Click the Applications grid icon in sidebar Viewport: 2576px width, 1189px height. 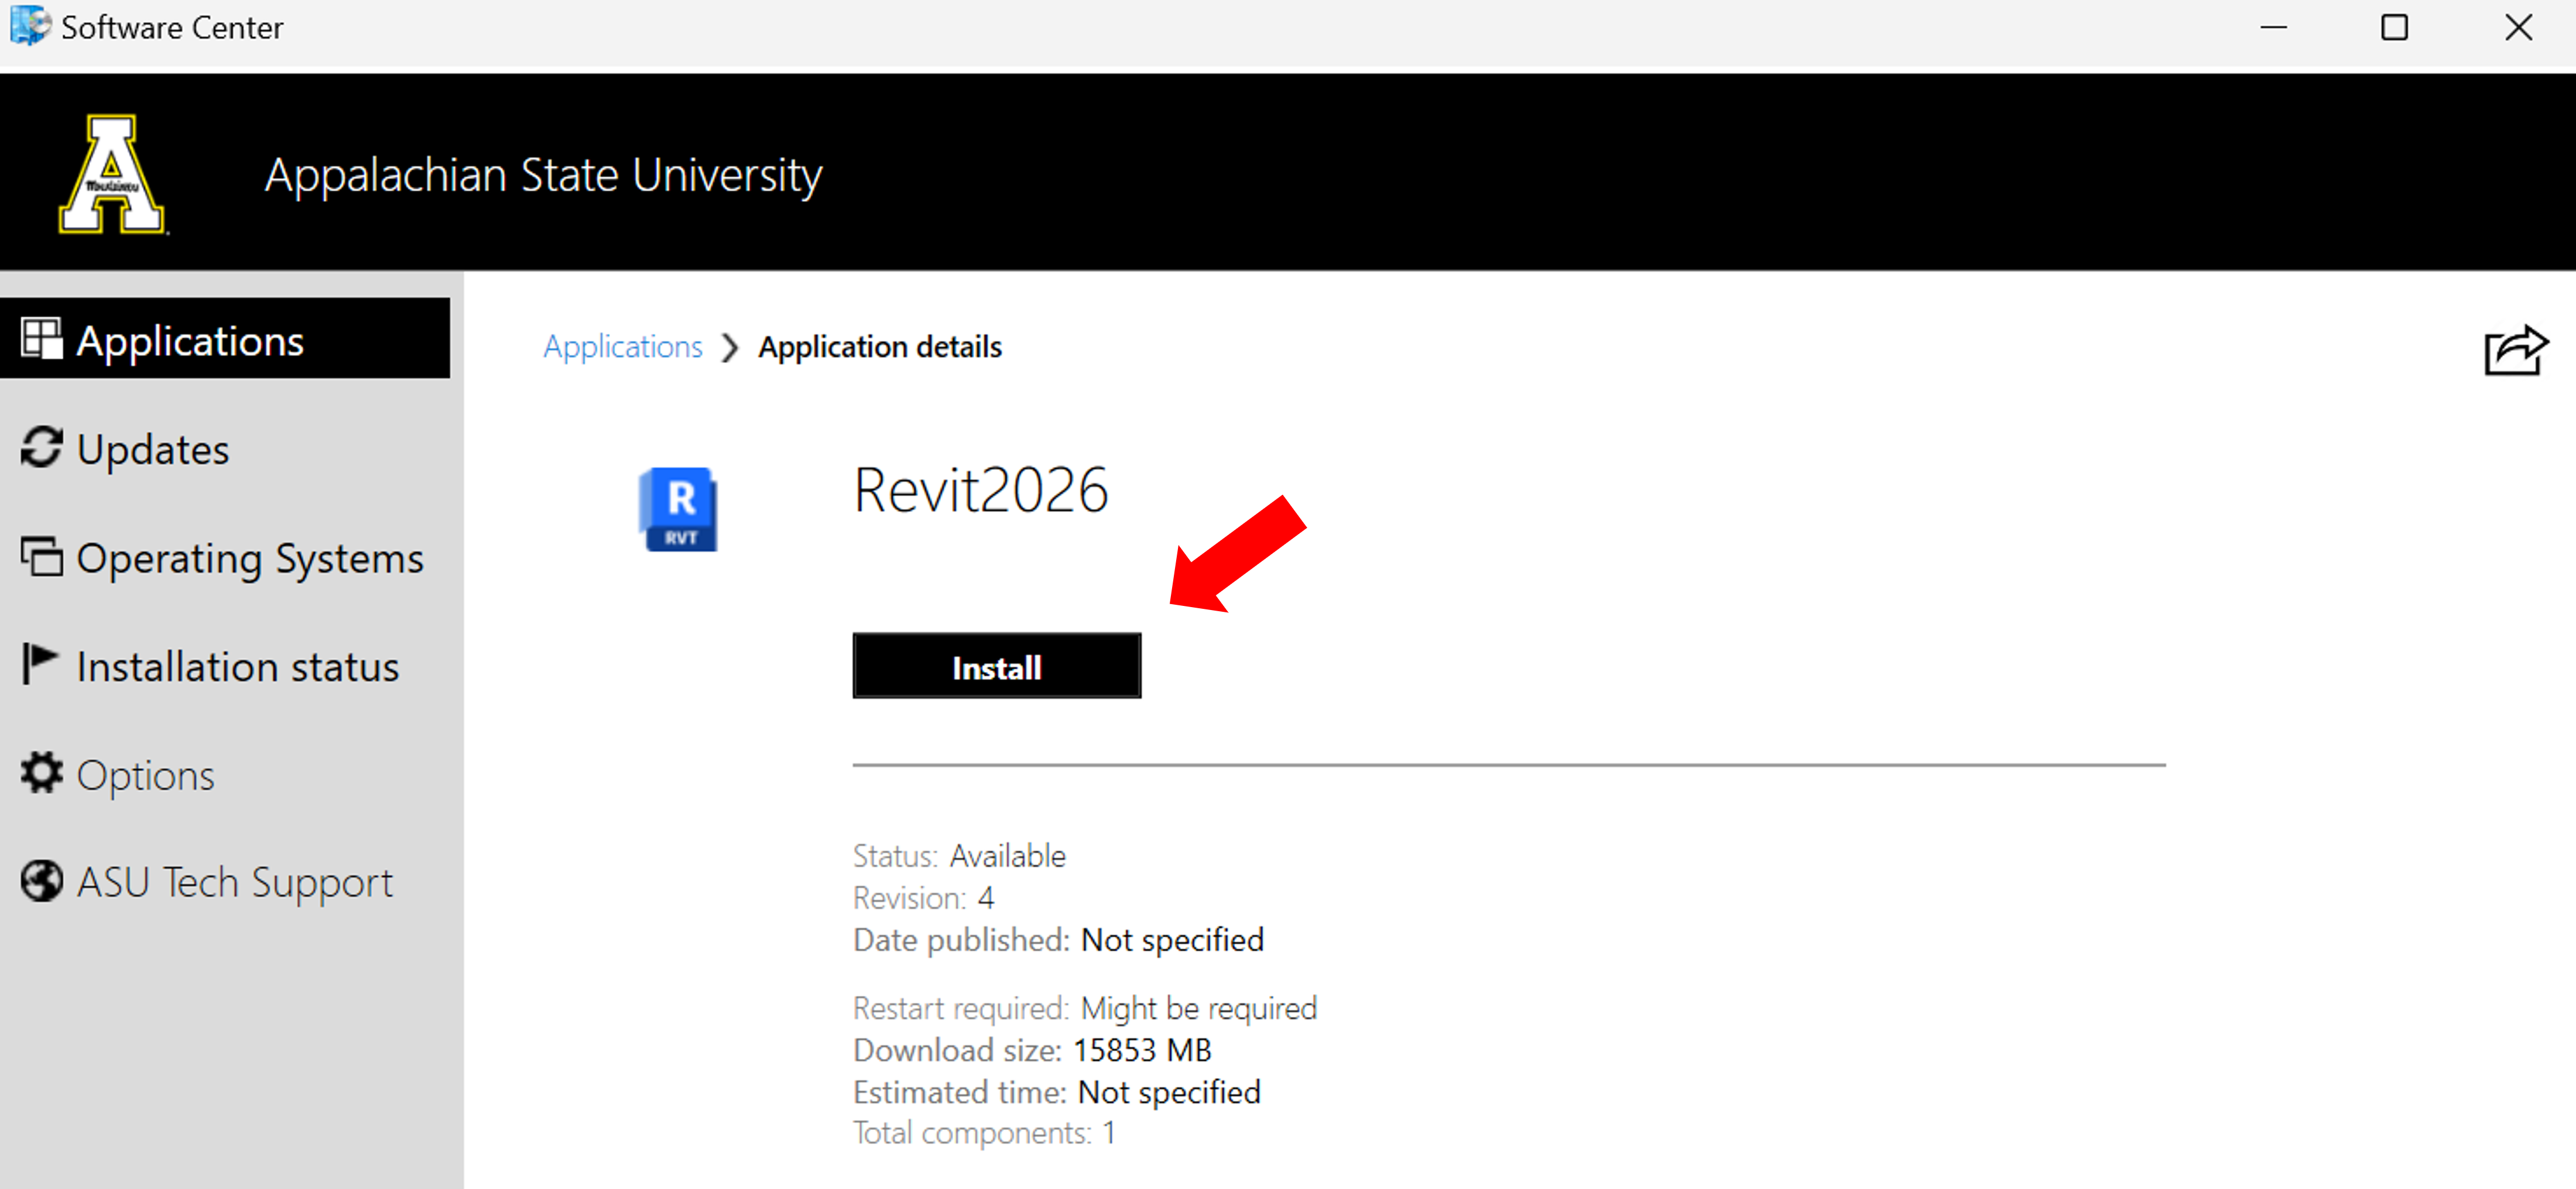42,338
